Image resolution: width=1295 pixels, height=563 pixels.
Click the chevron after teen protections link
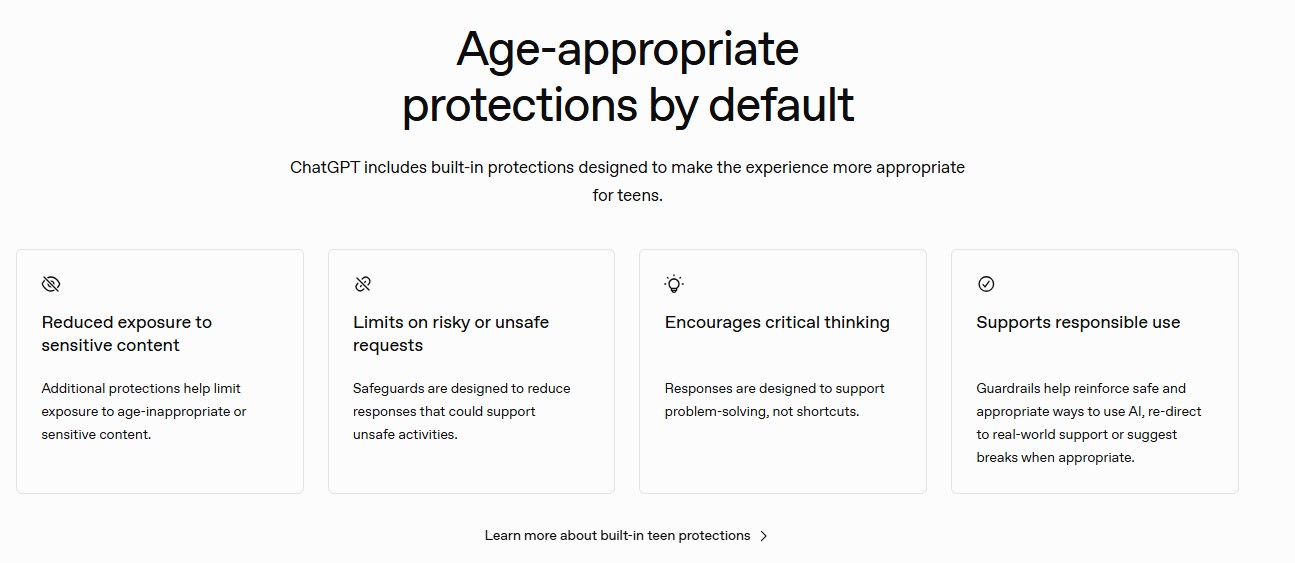coord(764,536)
